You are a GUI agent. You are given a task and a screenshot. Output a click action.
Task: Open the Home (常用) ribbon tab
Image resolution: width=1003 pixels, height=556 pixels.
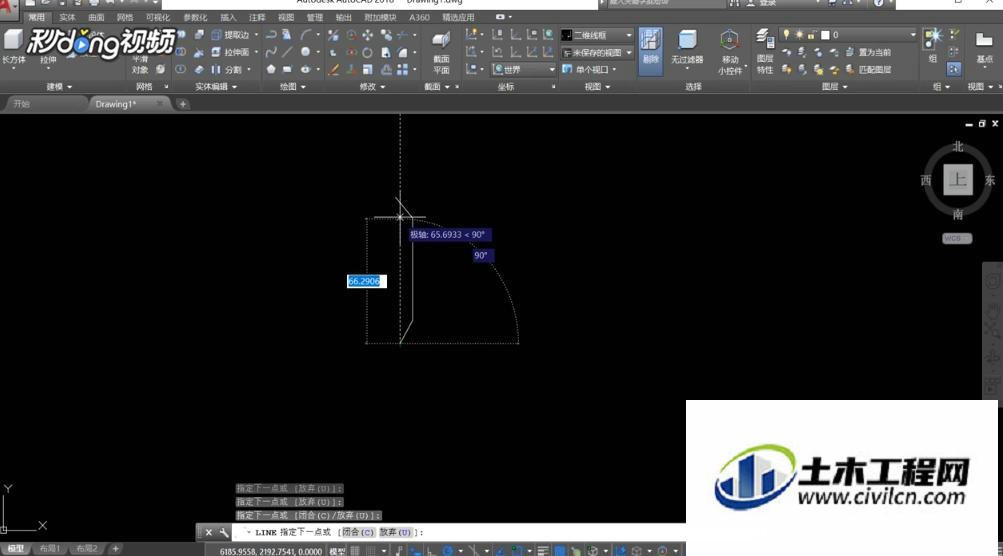tap(36, 17)
